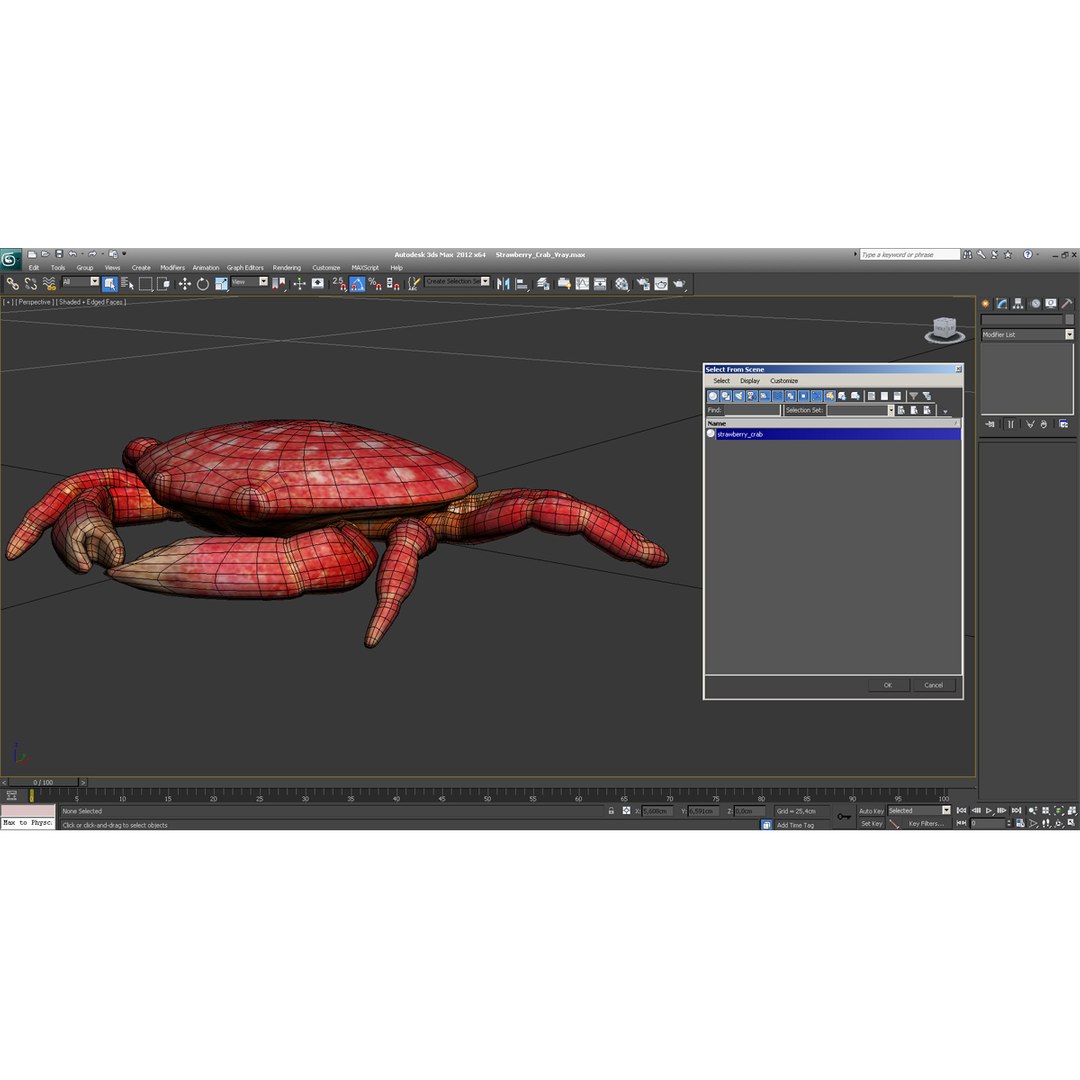Viewport: 1080px width, 1080px height.
Task: Open the Render Setup dialog
Action: 643,284
